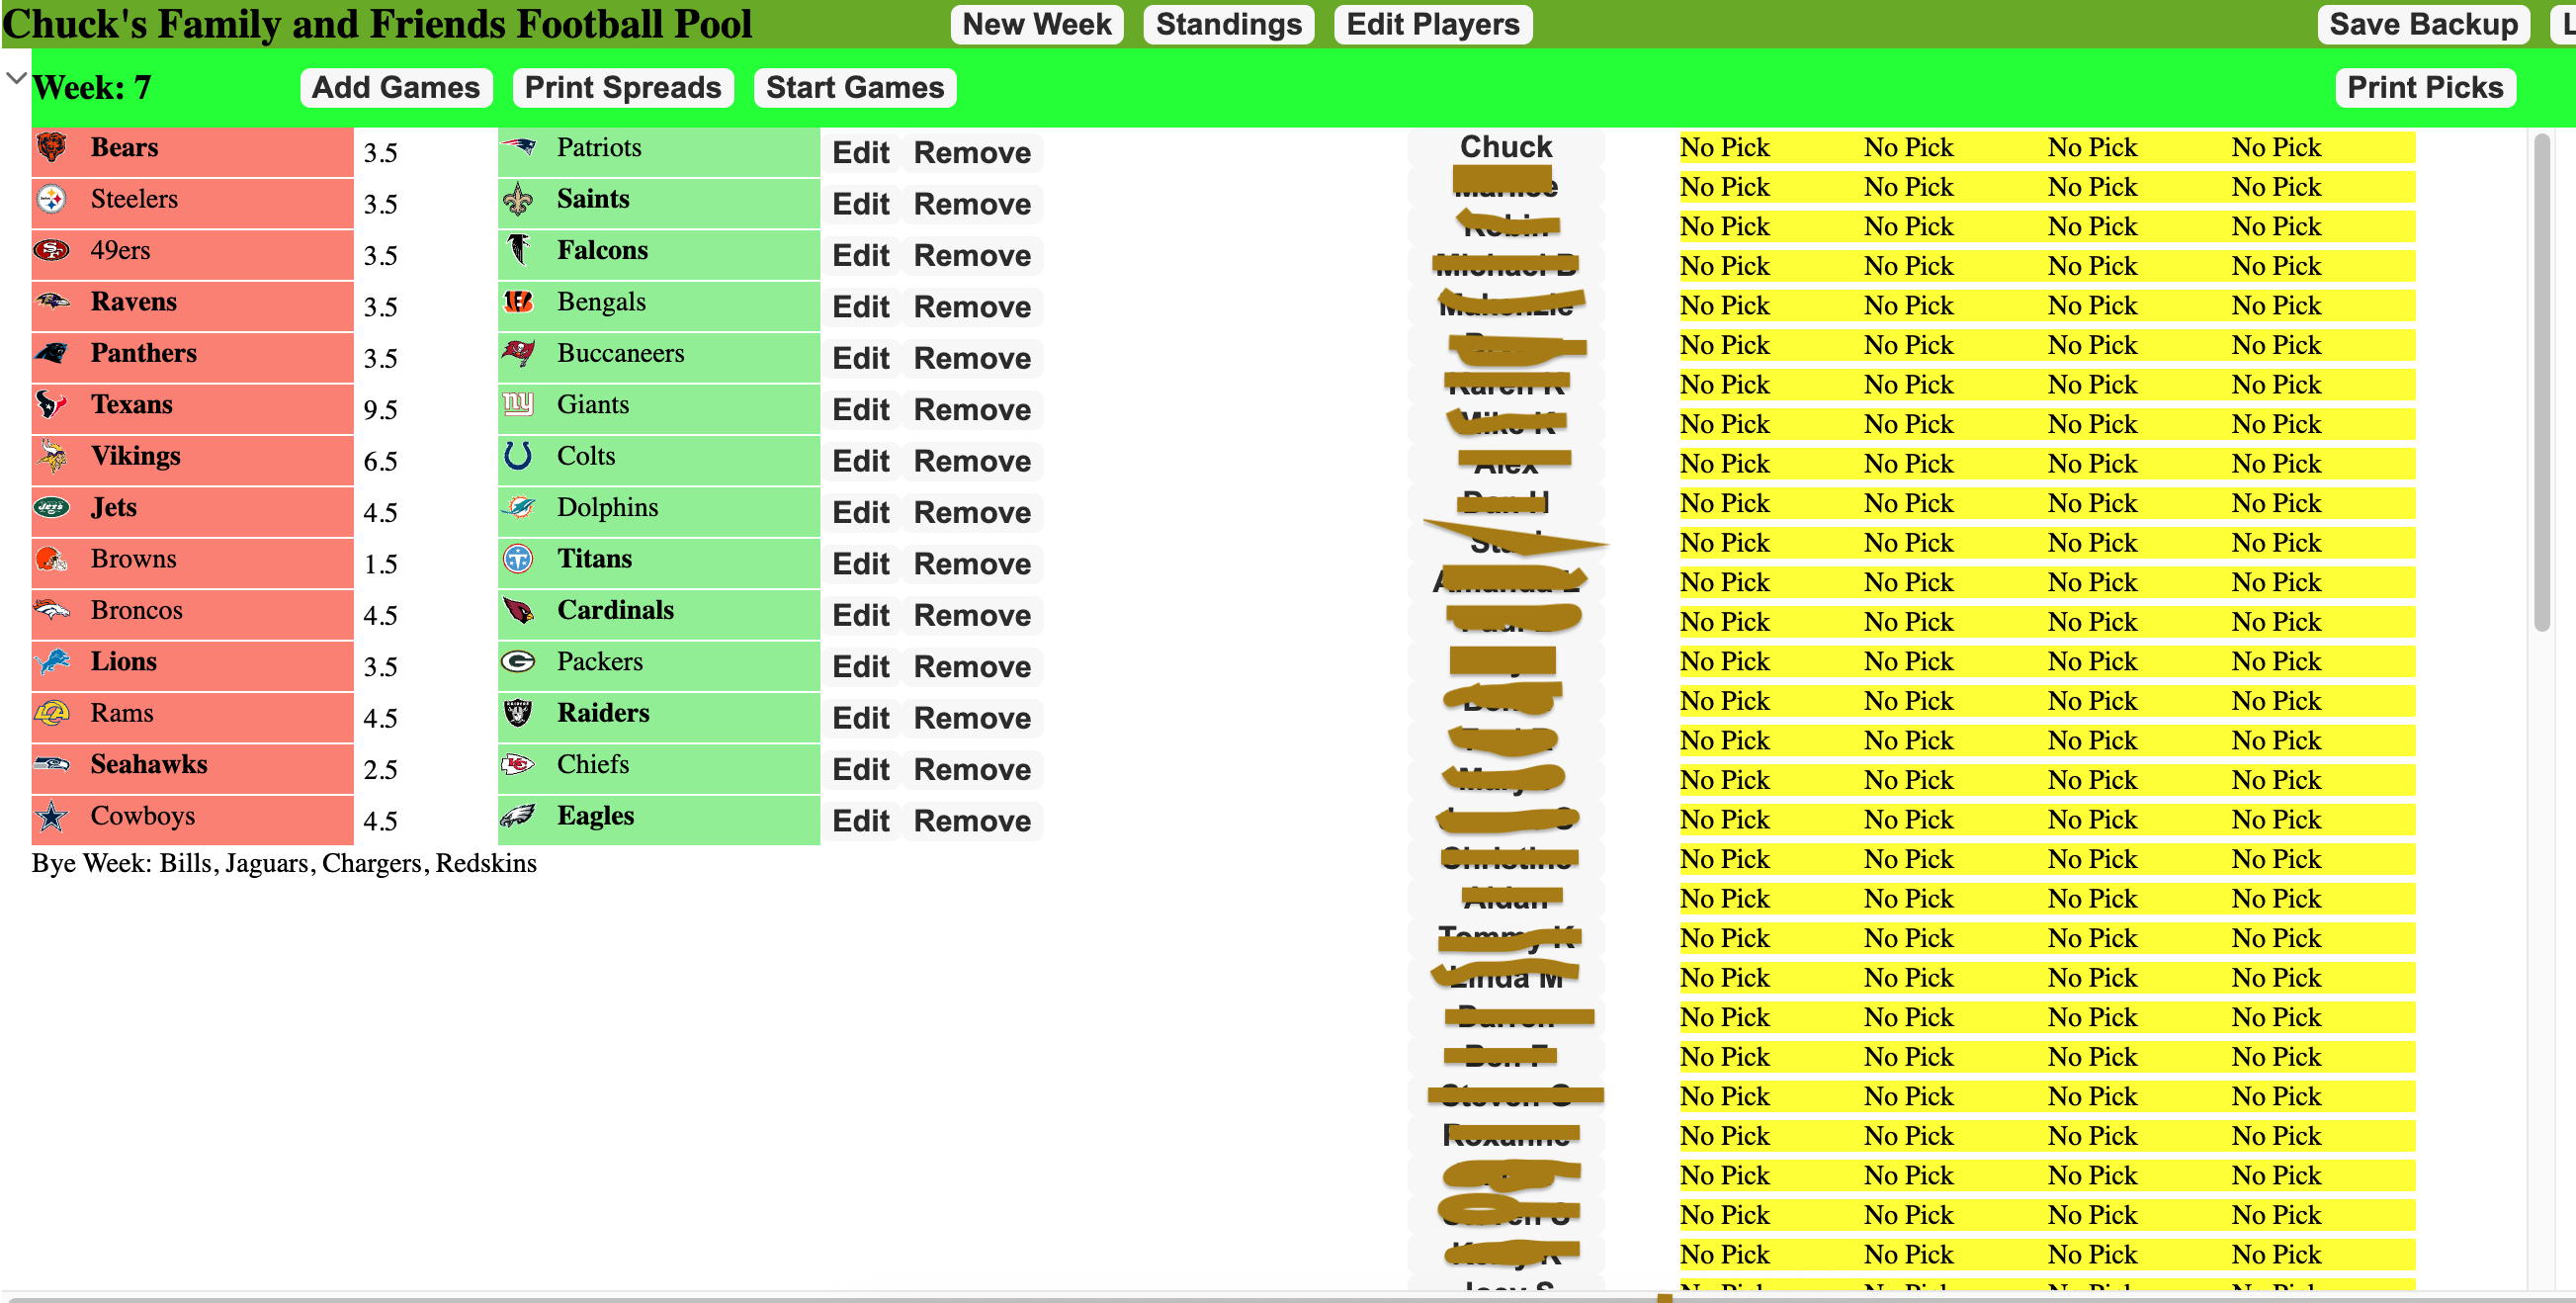Open the New Week page
This screenshot has width=2576, height=1303.
click(x=1037, y=24)
